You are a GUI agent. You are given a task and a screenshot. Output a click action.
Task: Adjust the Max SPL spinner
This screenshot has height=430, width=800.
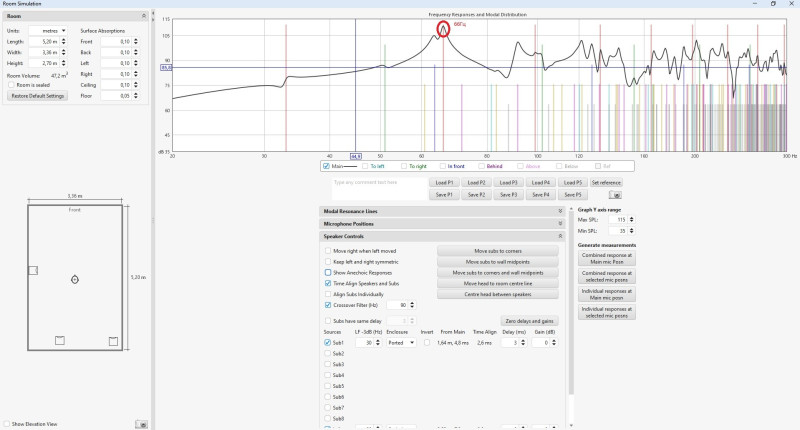click(x=632, y=220)
